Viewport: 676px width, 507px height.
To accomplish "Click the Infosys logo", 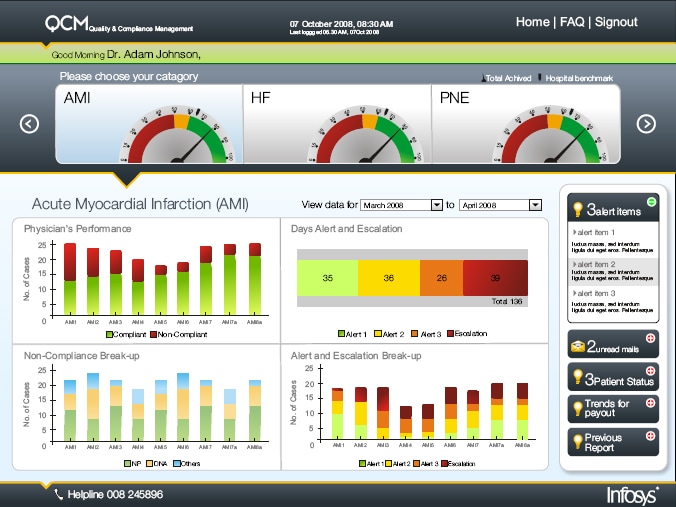I will pyautogui.click(x=632, y=495).
